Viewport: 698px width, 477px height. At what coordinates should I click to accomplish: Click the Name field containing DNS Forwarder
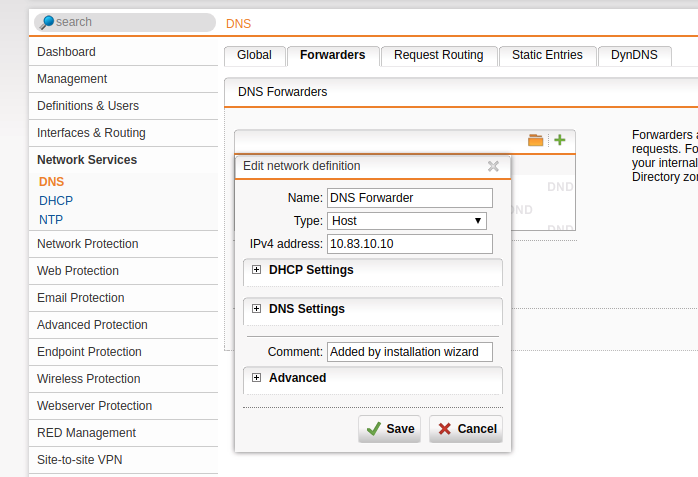[x=410, y=198]
